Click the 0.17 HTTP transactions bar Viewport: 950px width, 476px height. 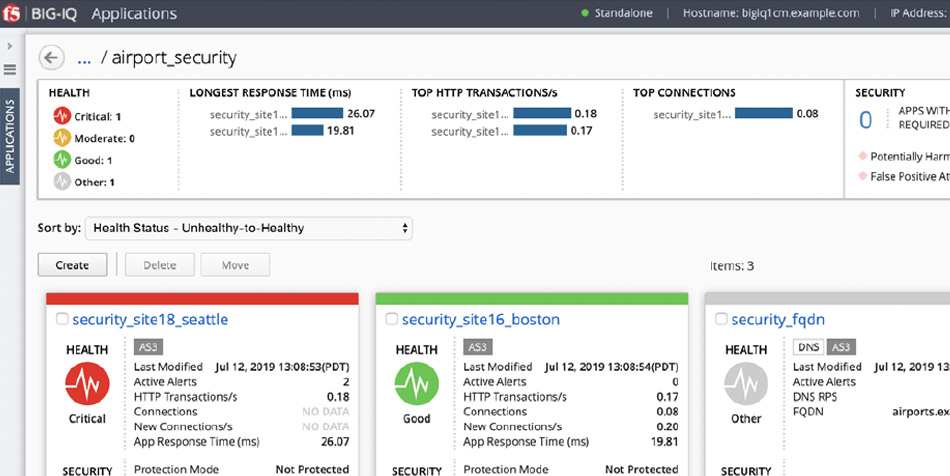(540, 130)
